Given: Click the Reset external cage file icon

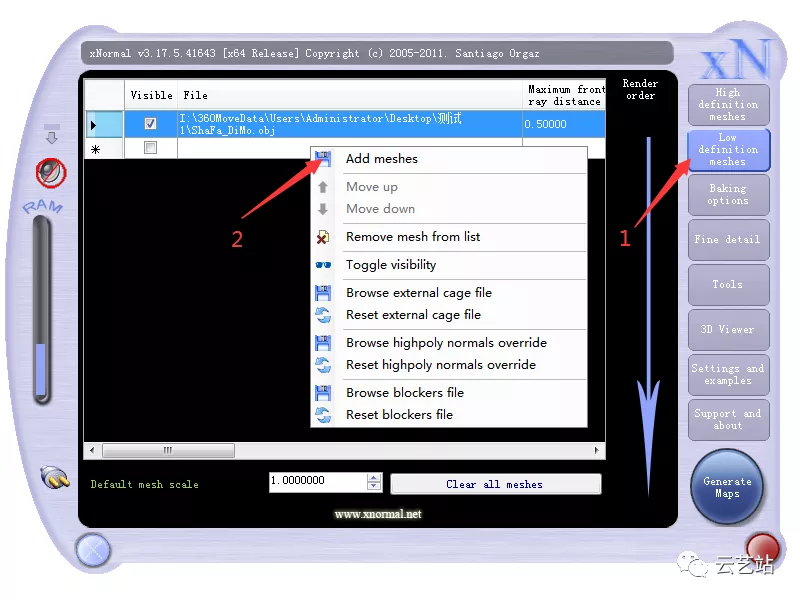Looking at the screenshot, I should click(x=323, y=315).
